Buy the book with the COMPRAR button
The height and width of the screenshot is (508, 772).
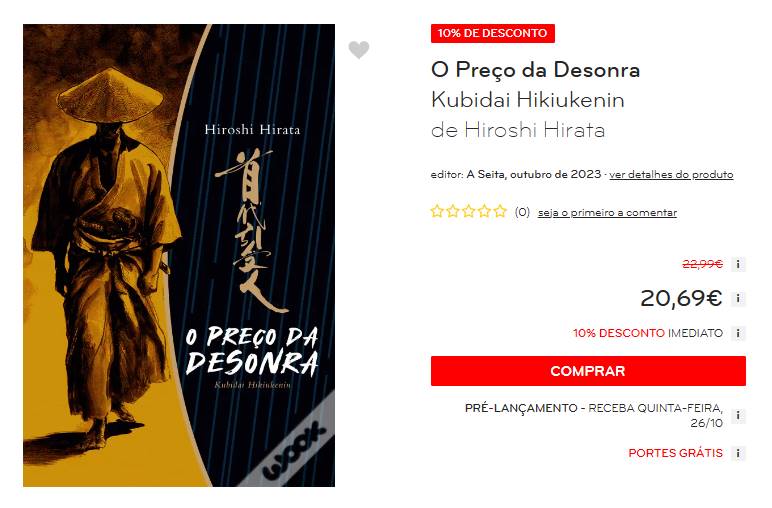[x=588, y=371]
